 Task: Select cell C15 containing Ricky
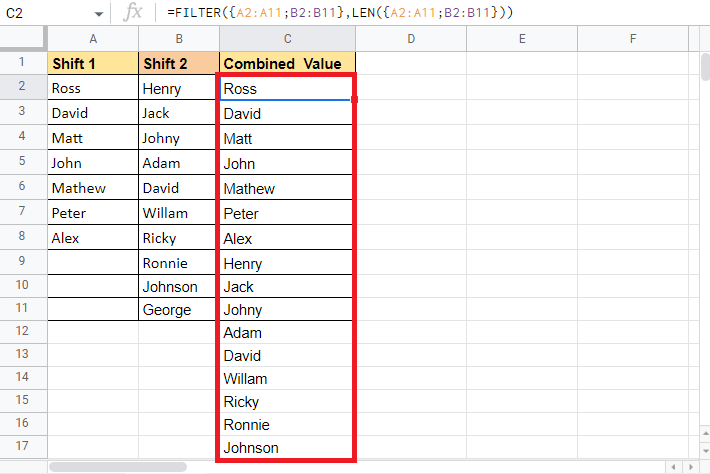point(286,401)
